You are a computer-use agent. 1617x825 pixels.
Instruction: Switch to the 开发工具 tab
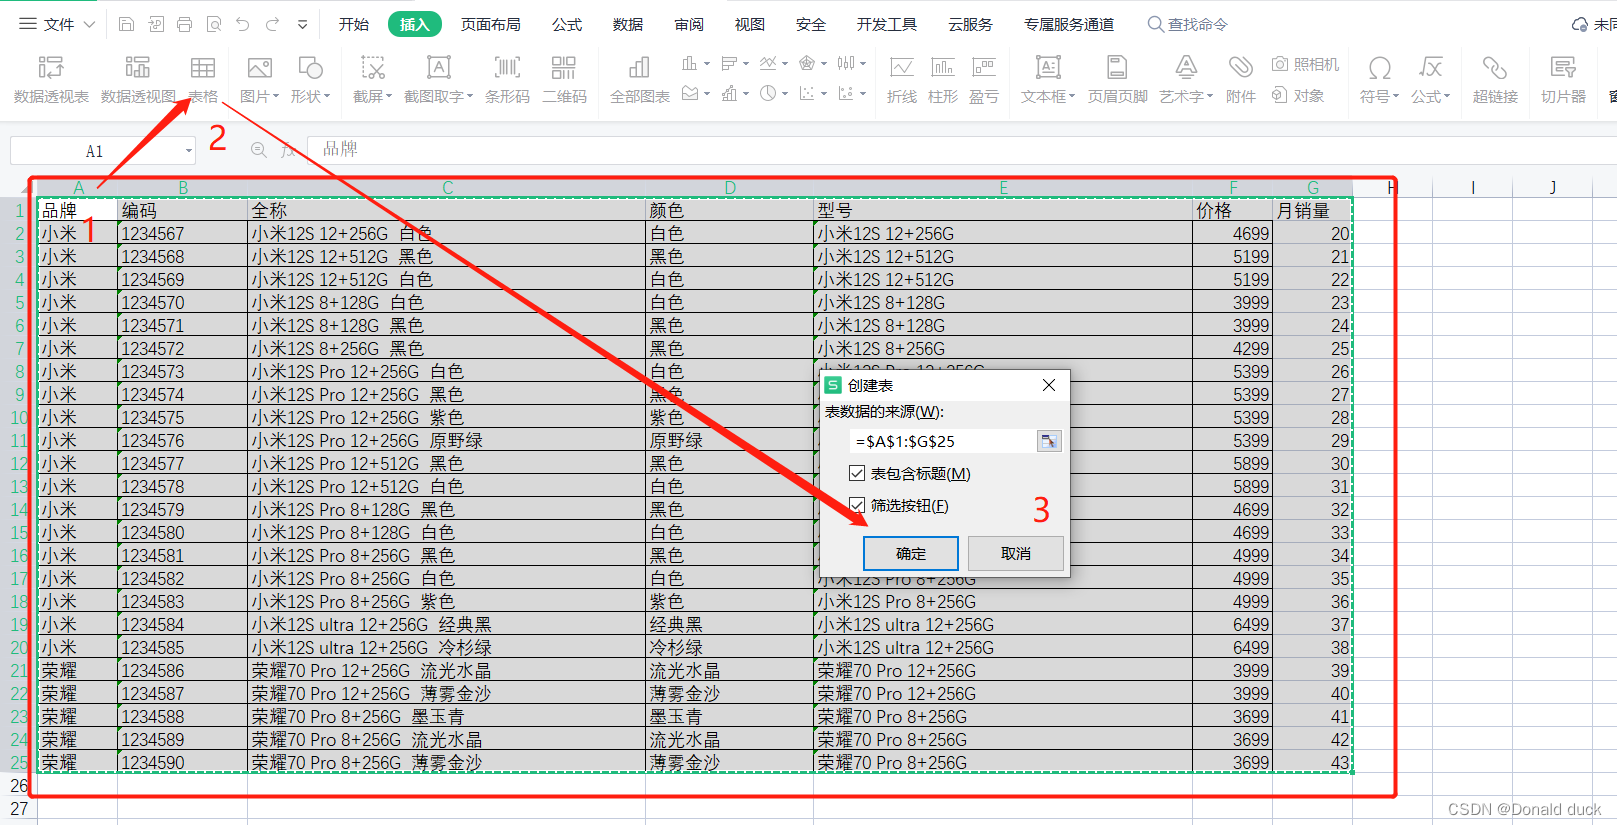[x=887, y=24]
